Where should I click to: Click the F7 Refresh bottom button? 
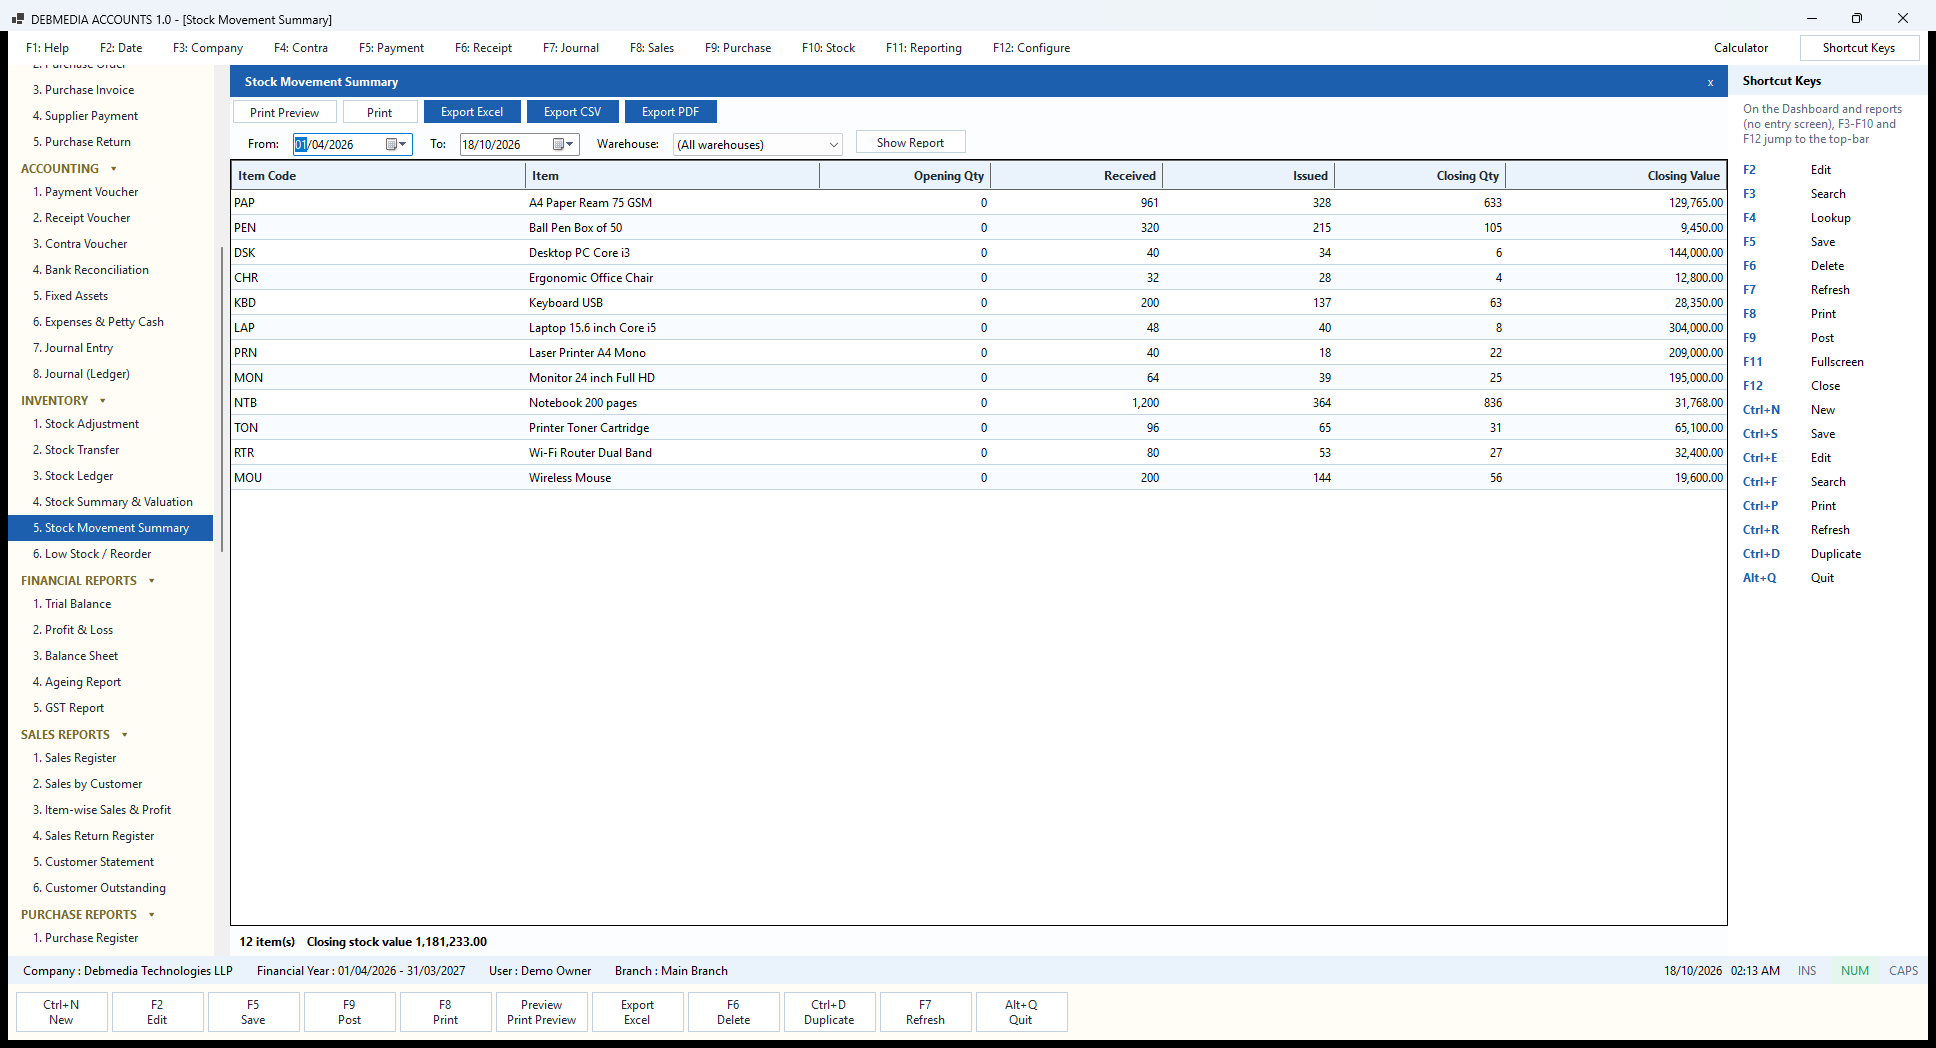tap(925, 1012)
